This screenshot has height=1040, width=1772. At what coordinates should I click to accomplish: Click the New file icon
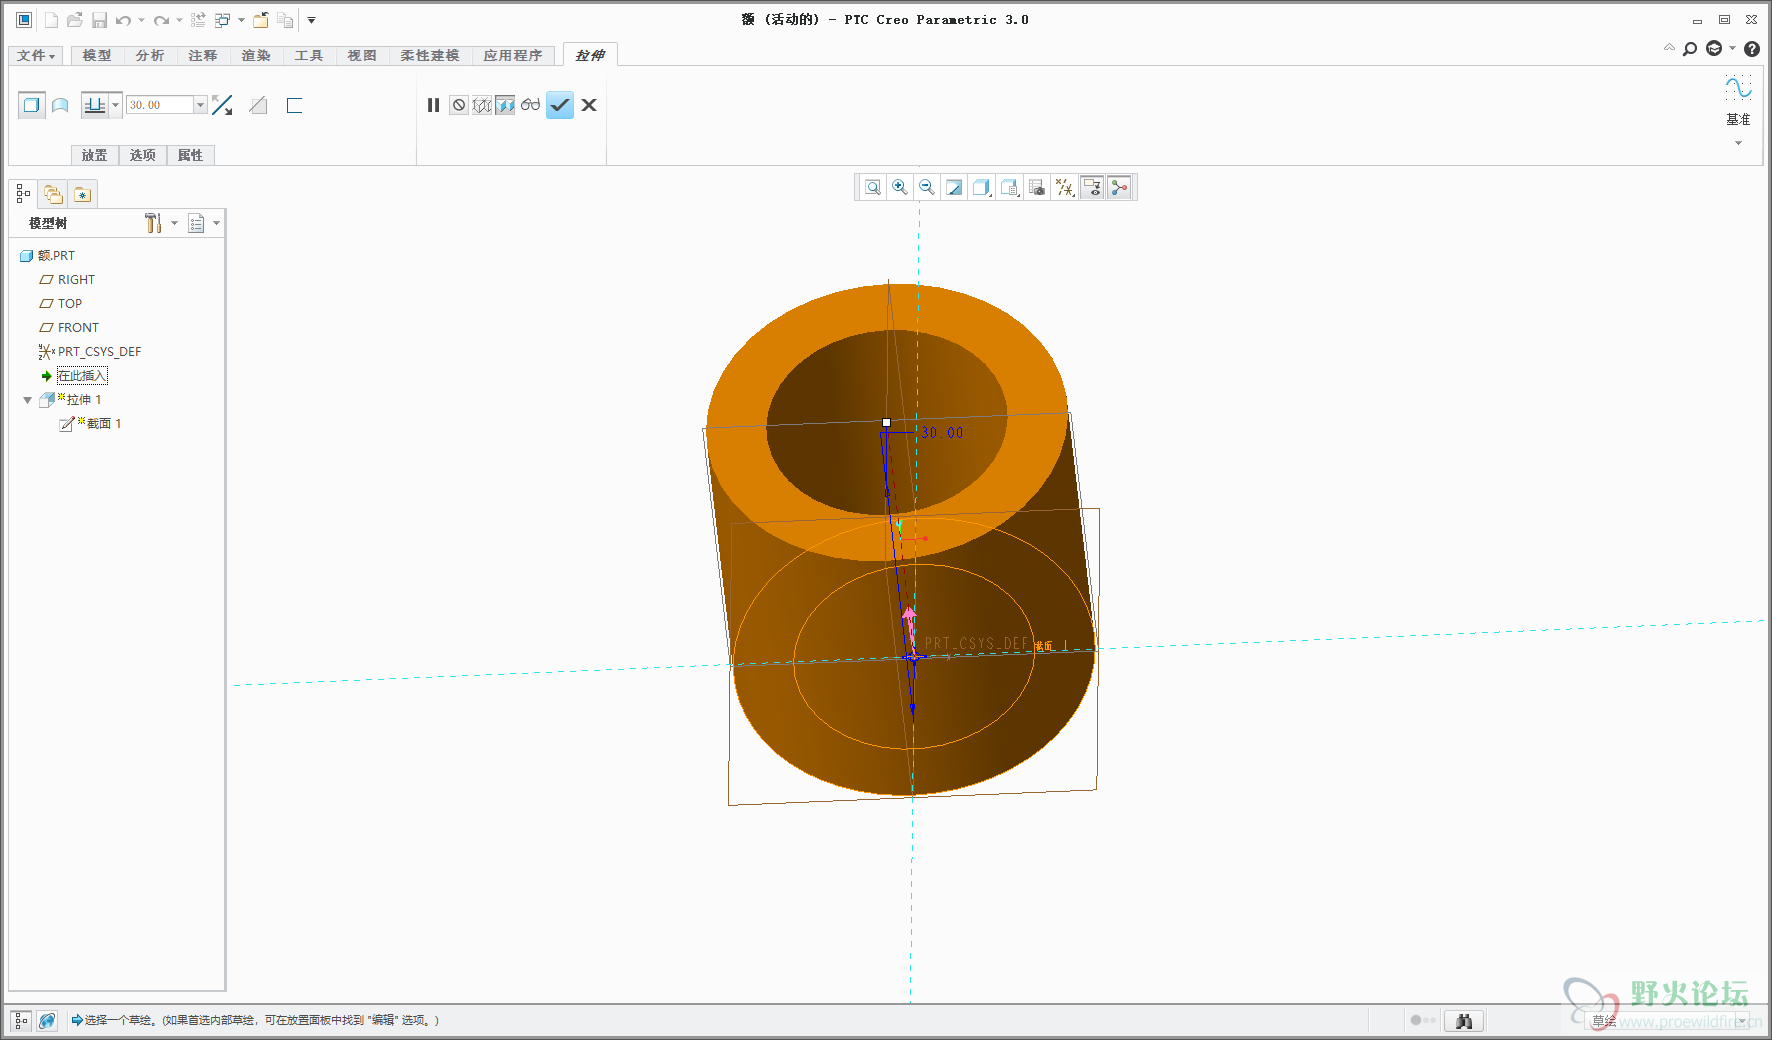(51, 20)
